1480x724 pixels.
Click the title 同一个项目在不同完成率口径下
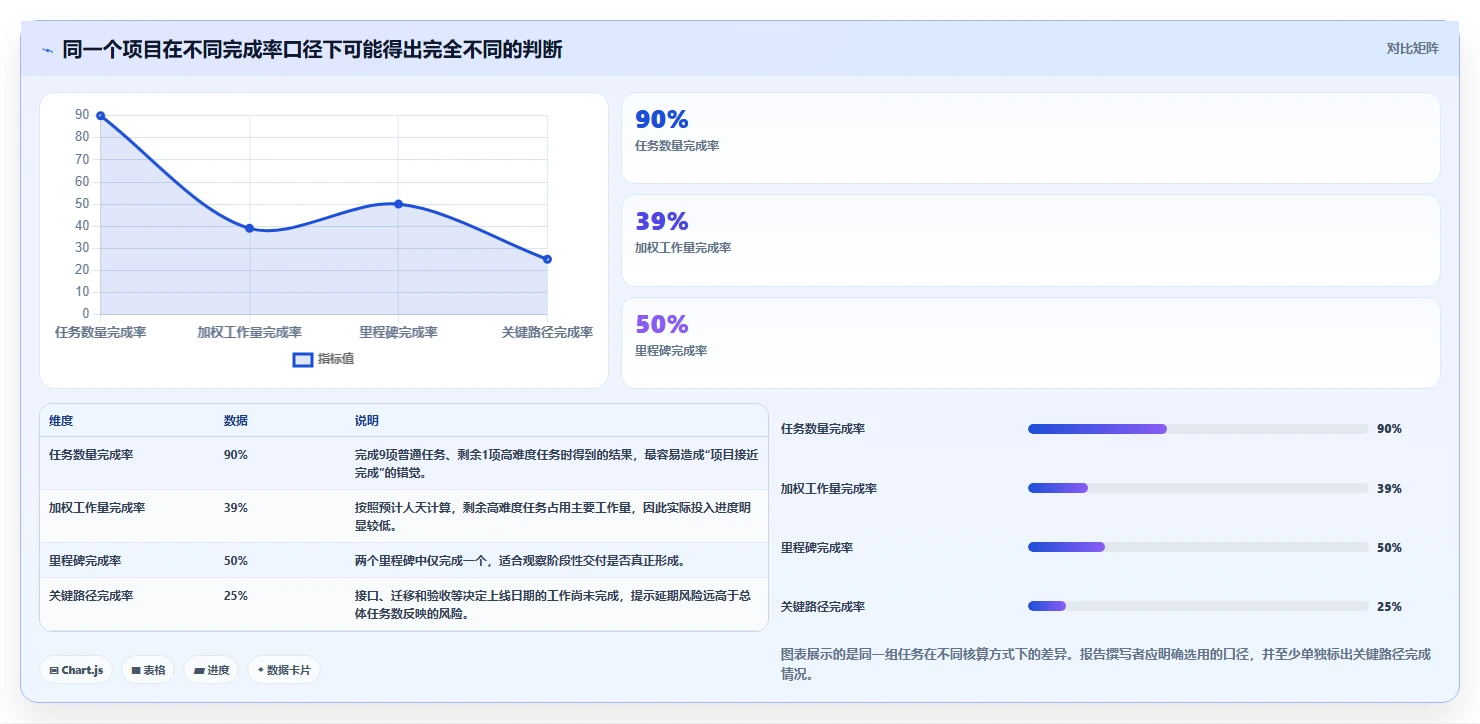(x=312, y=49)
